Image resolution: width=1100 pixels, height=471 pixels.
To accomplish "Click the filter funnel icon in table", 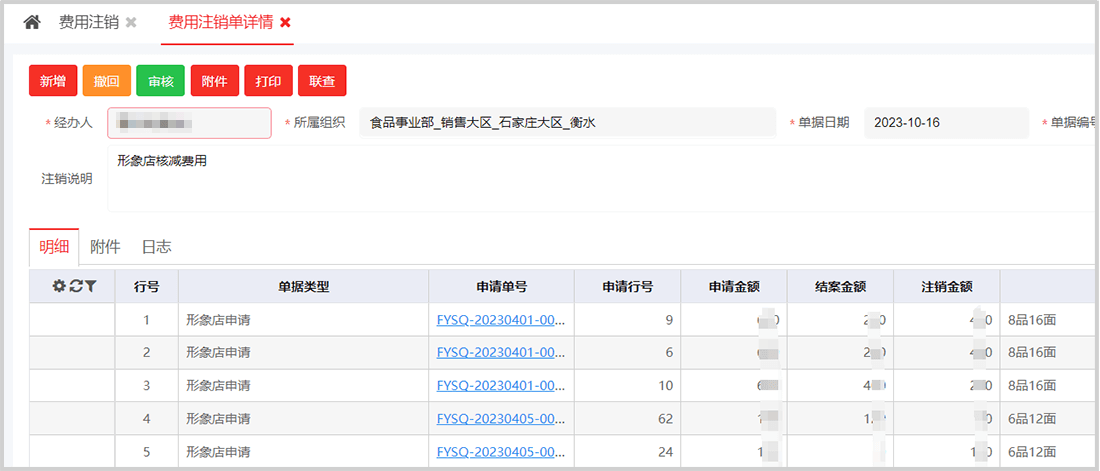I will pyautogui.click(x=90, y=286).
